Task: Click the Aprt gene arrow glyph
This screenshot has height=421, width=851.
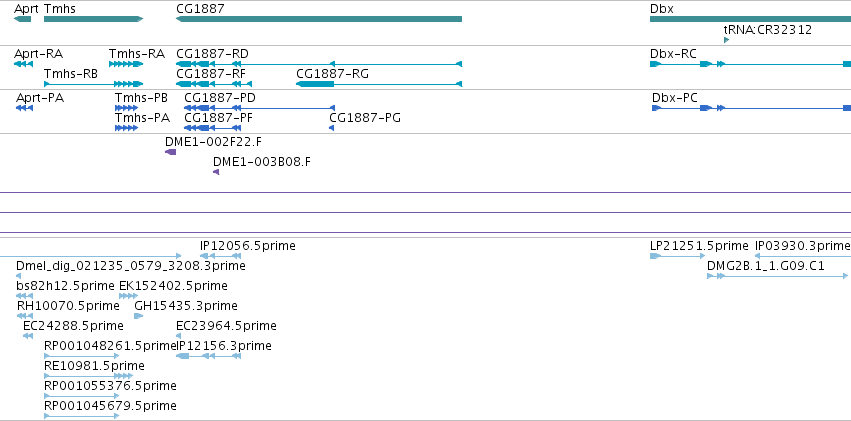Action: 23,19
